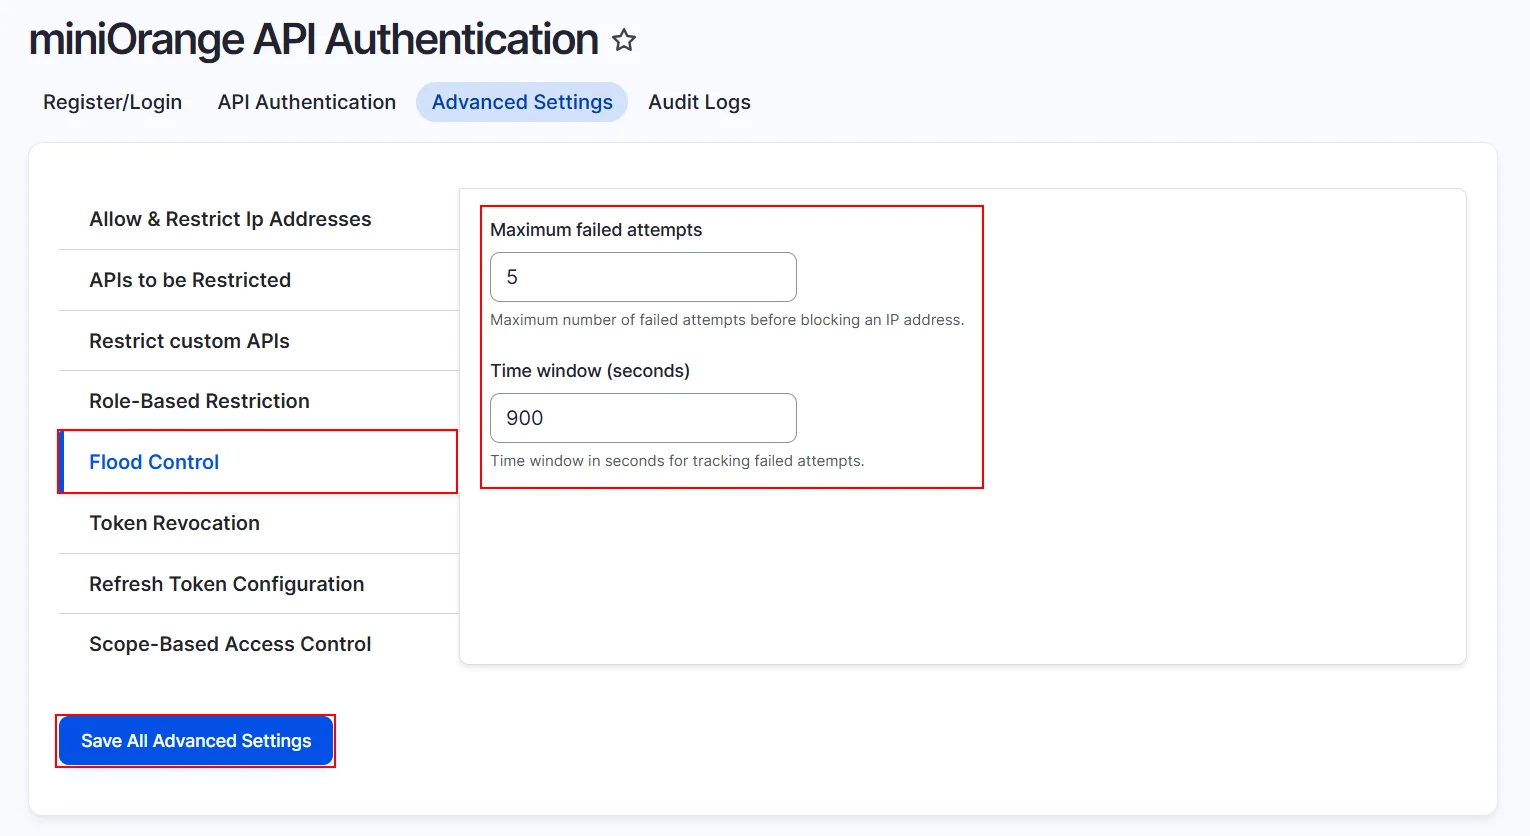The image size is (1530, 836).
Task: Click the help text about blocking an IP address
Action: (727, 320)
